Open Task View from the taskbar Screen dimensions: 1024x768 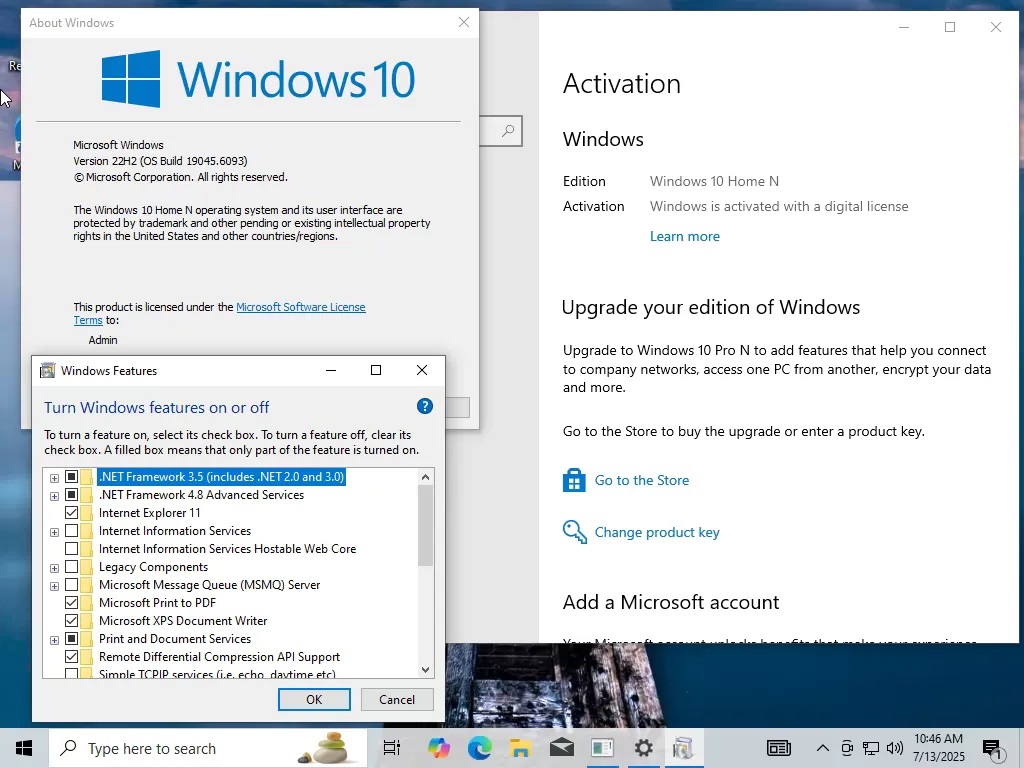pos(392,748)
